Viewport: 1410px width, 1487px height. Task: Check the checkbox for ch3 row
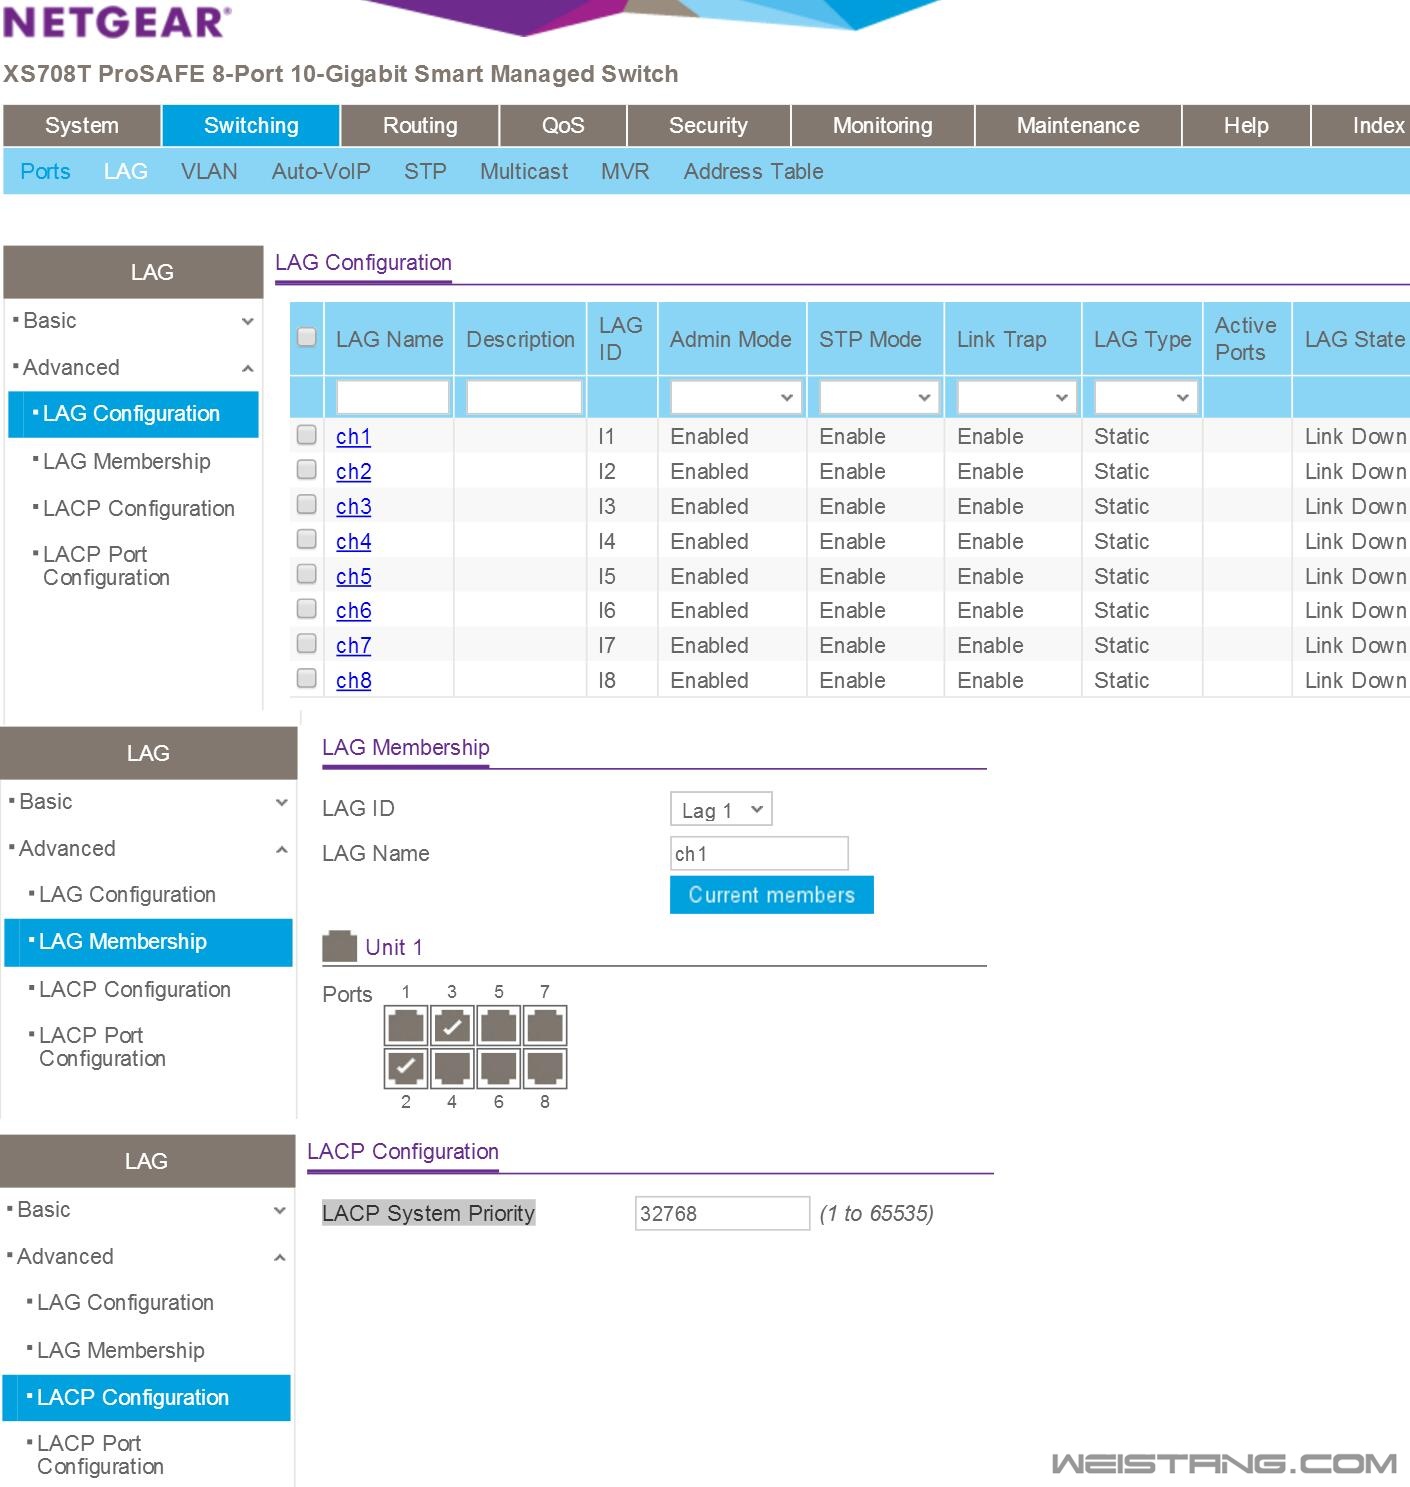(x=307, y=505)
